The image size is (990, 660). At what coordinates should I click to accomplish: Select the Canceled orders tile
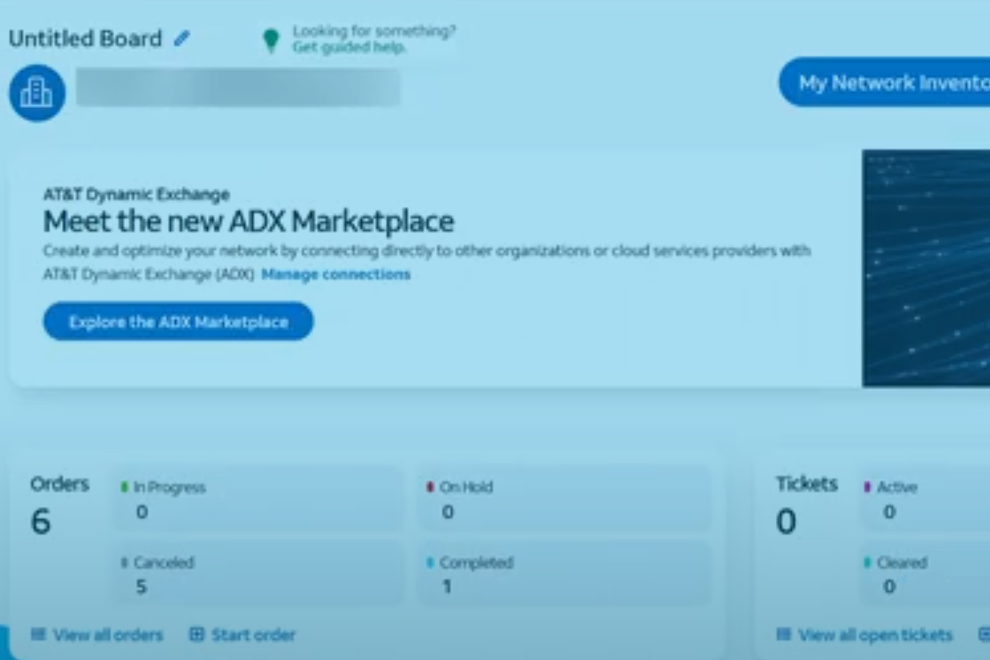(258, 573)
